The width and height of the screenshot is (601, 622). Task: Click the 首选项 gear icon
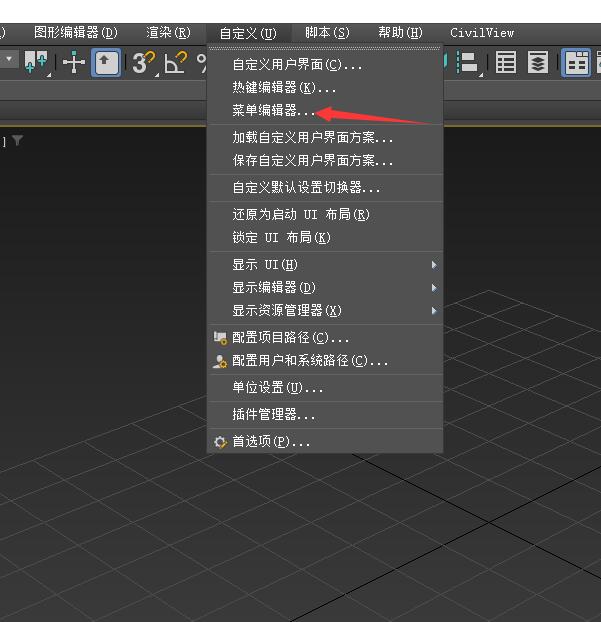220,442
